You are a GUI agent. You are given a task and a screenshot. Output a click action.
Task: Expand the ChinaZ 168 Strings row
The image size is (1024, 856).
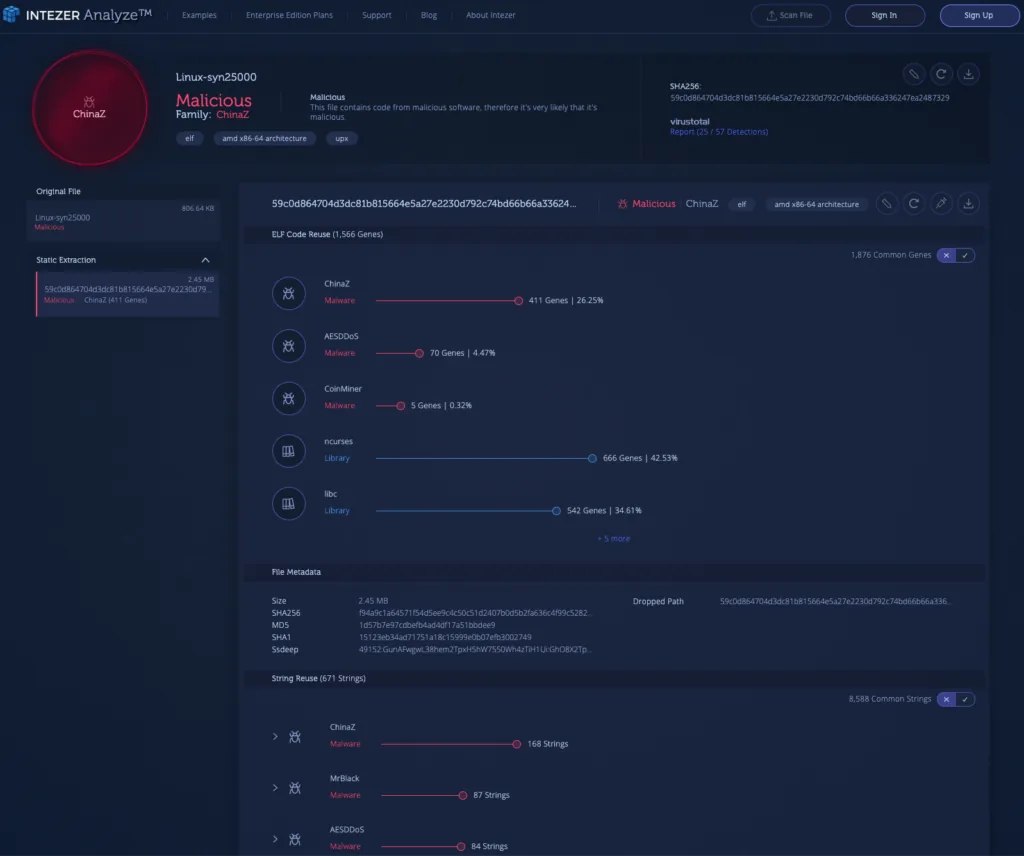coord(275,737)
